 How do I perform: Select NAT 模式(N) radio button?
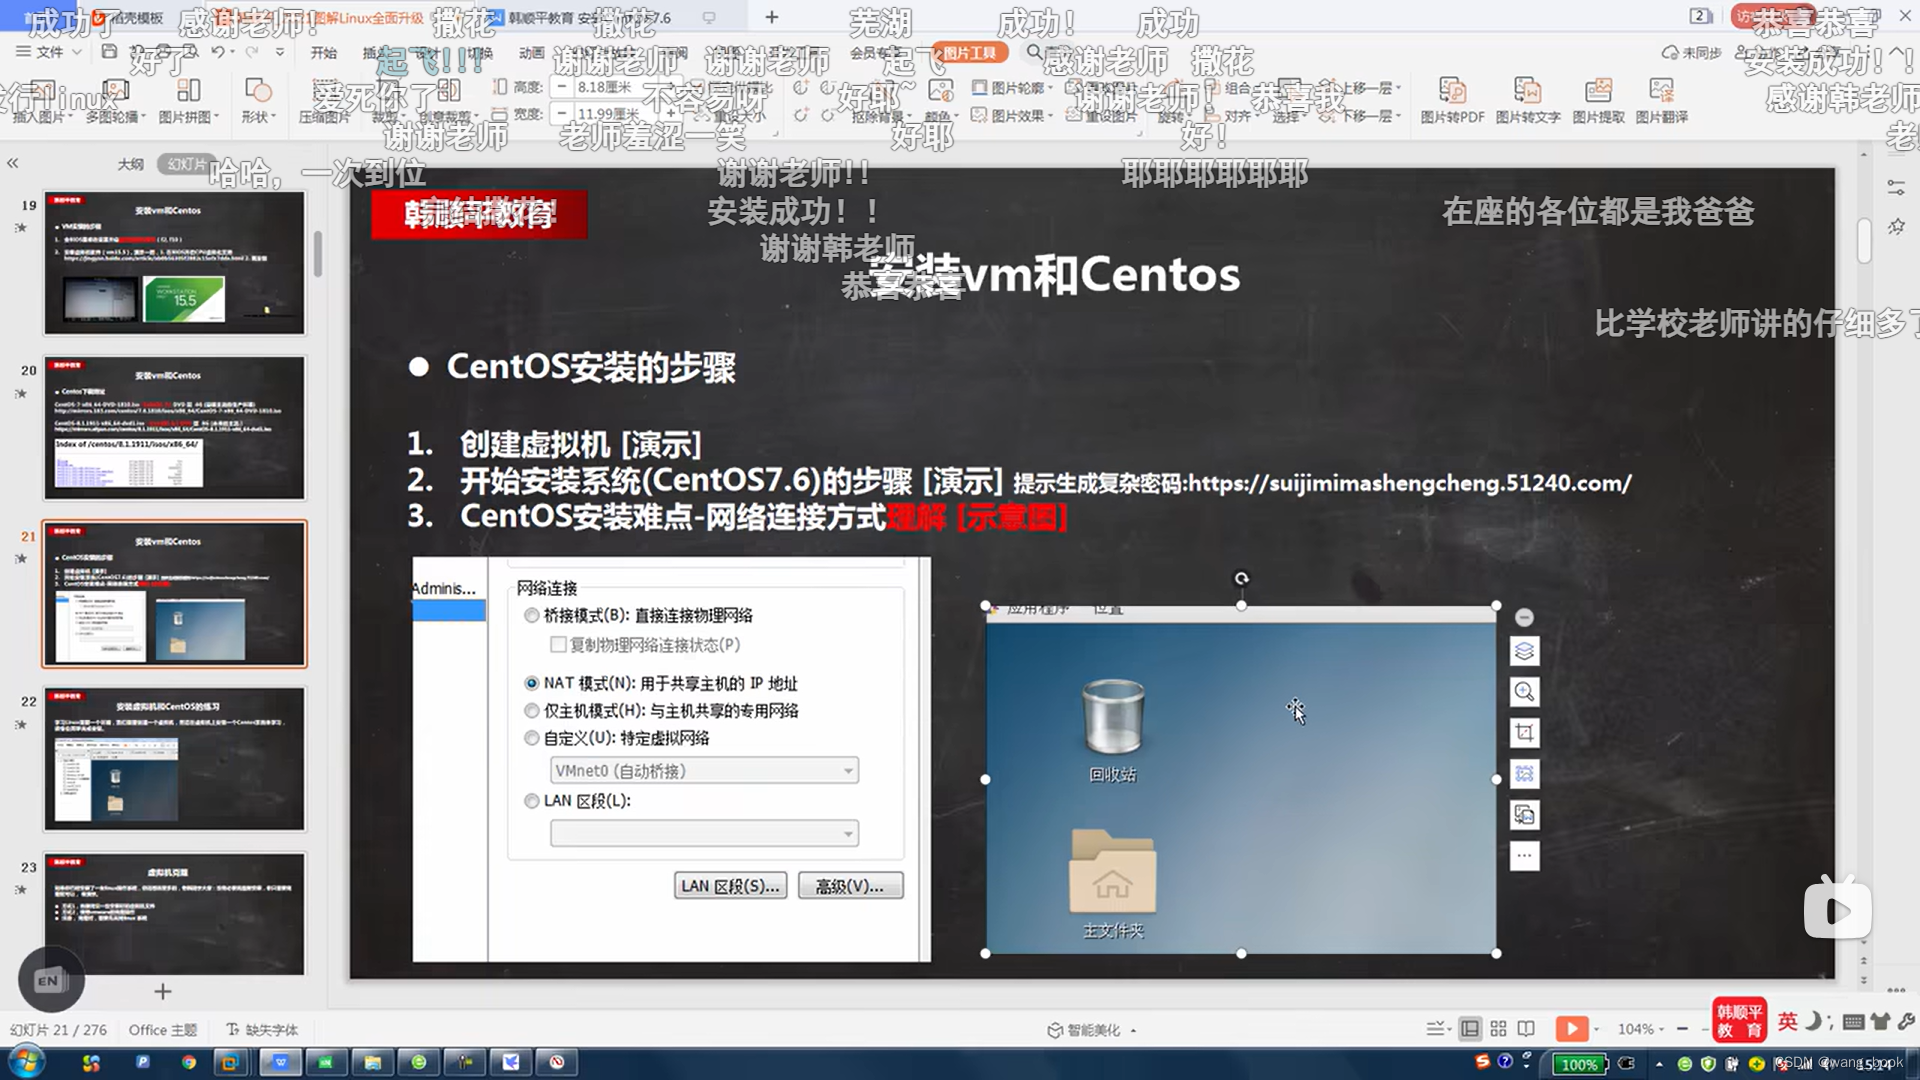[x=532, y=684]
